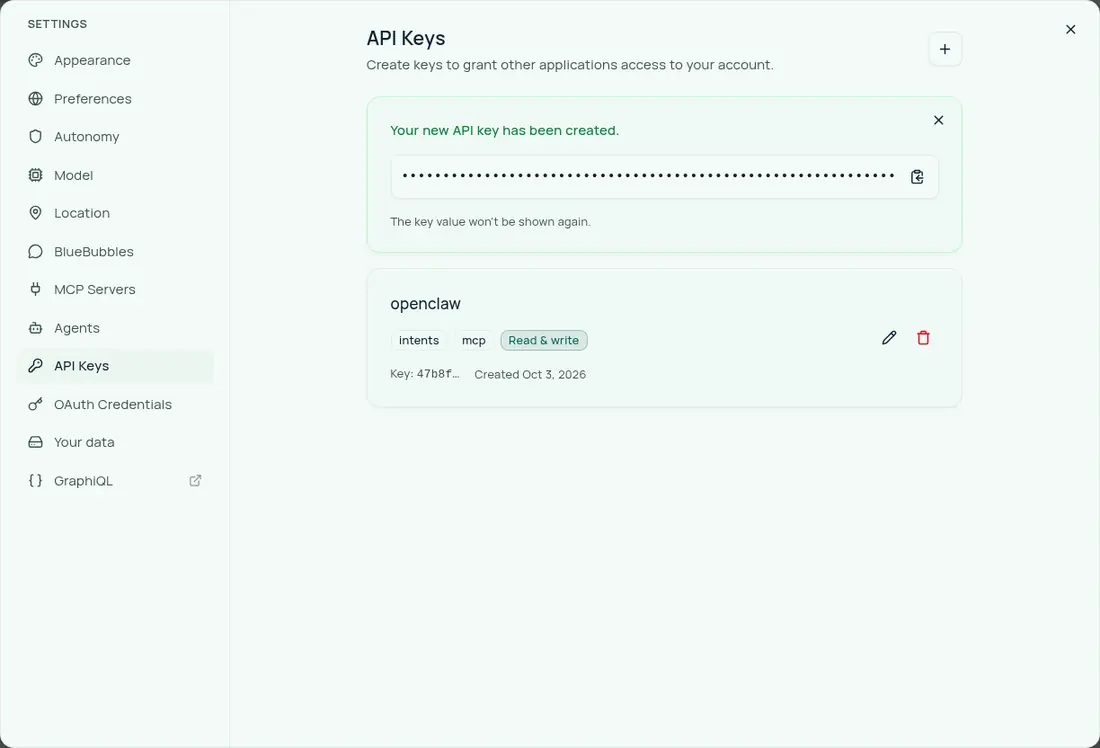Click the Key: 47b8f… prefix text
Viewport: 1100px width, 748px height.
[424, 374]
